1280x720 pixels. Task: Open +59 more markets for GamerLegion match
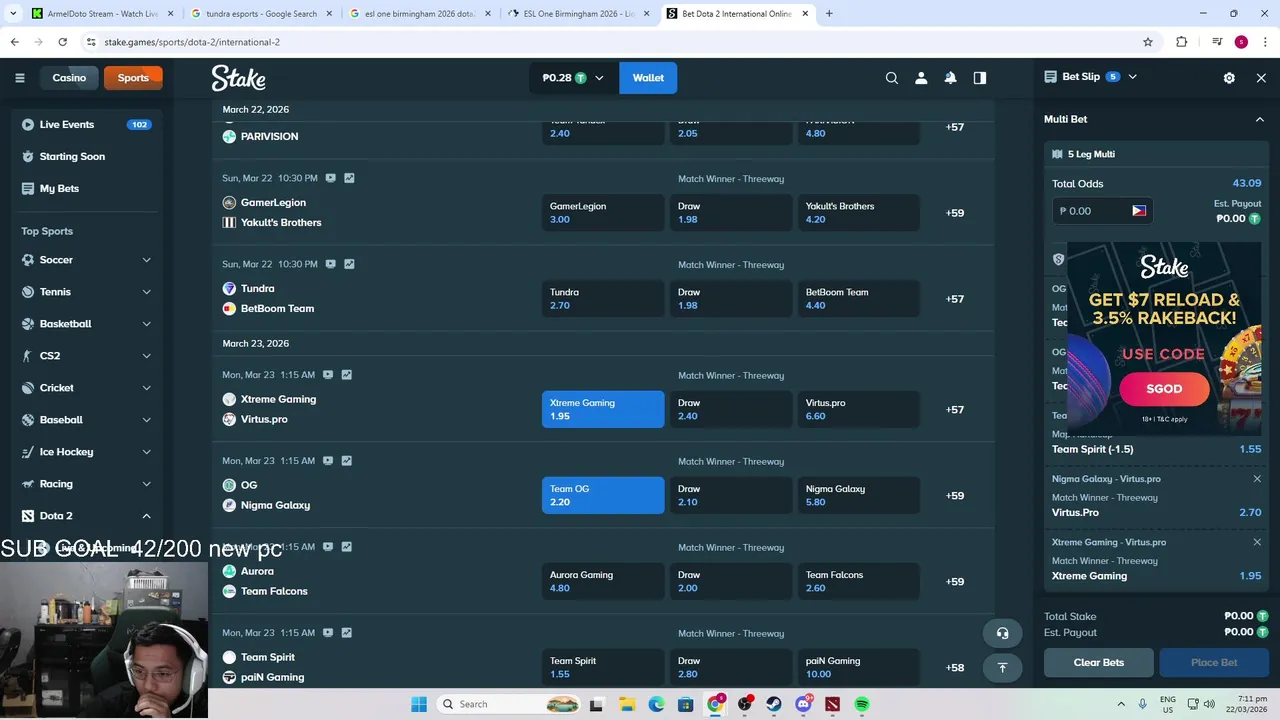click(x=955, y=213)
